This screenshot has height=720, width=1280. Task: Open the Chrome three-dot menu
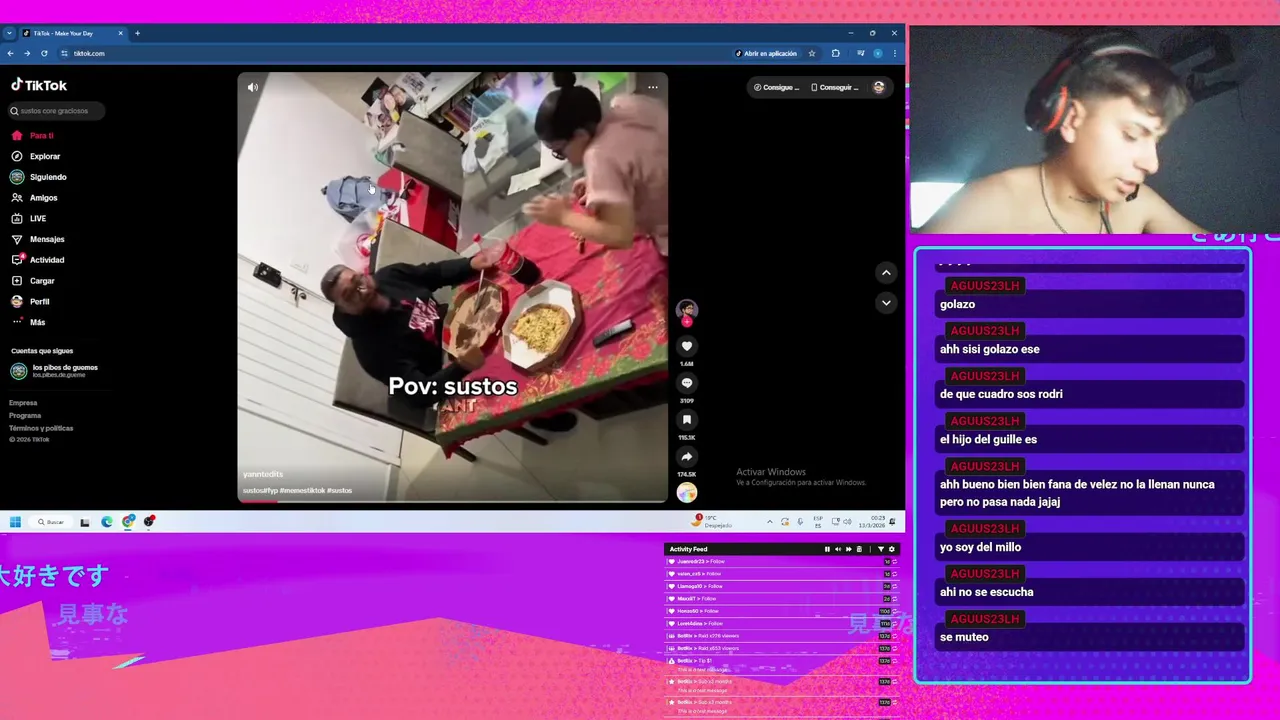(894, 53)
